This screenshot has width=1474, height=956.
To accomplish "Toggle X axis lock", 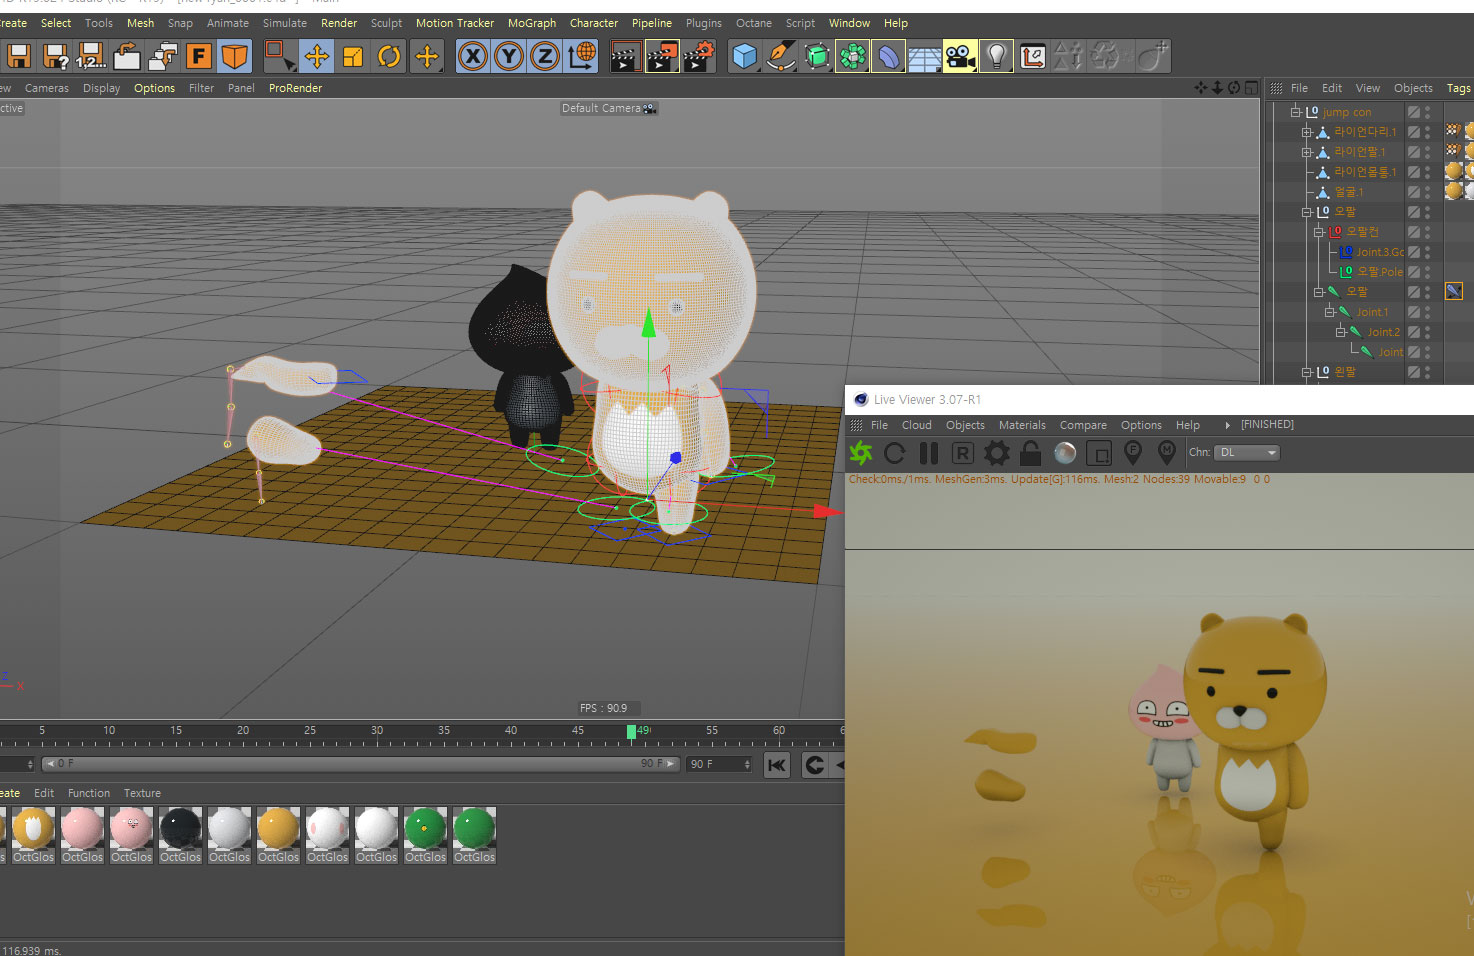I will point(473,56).
